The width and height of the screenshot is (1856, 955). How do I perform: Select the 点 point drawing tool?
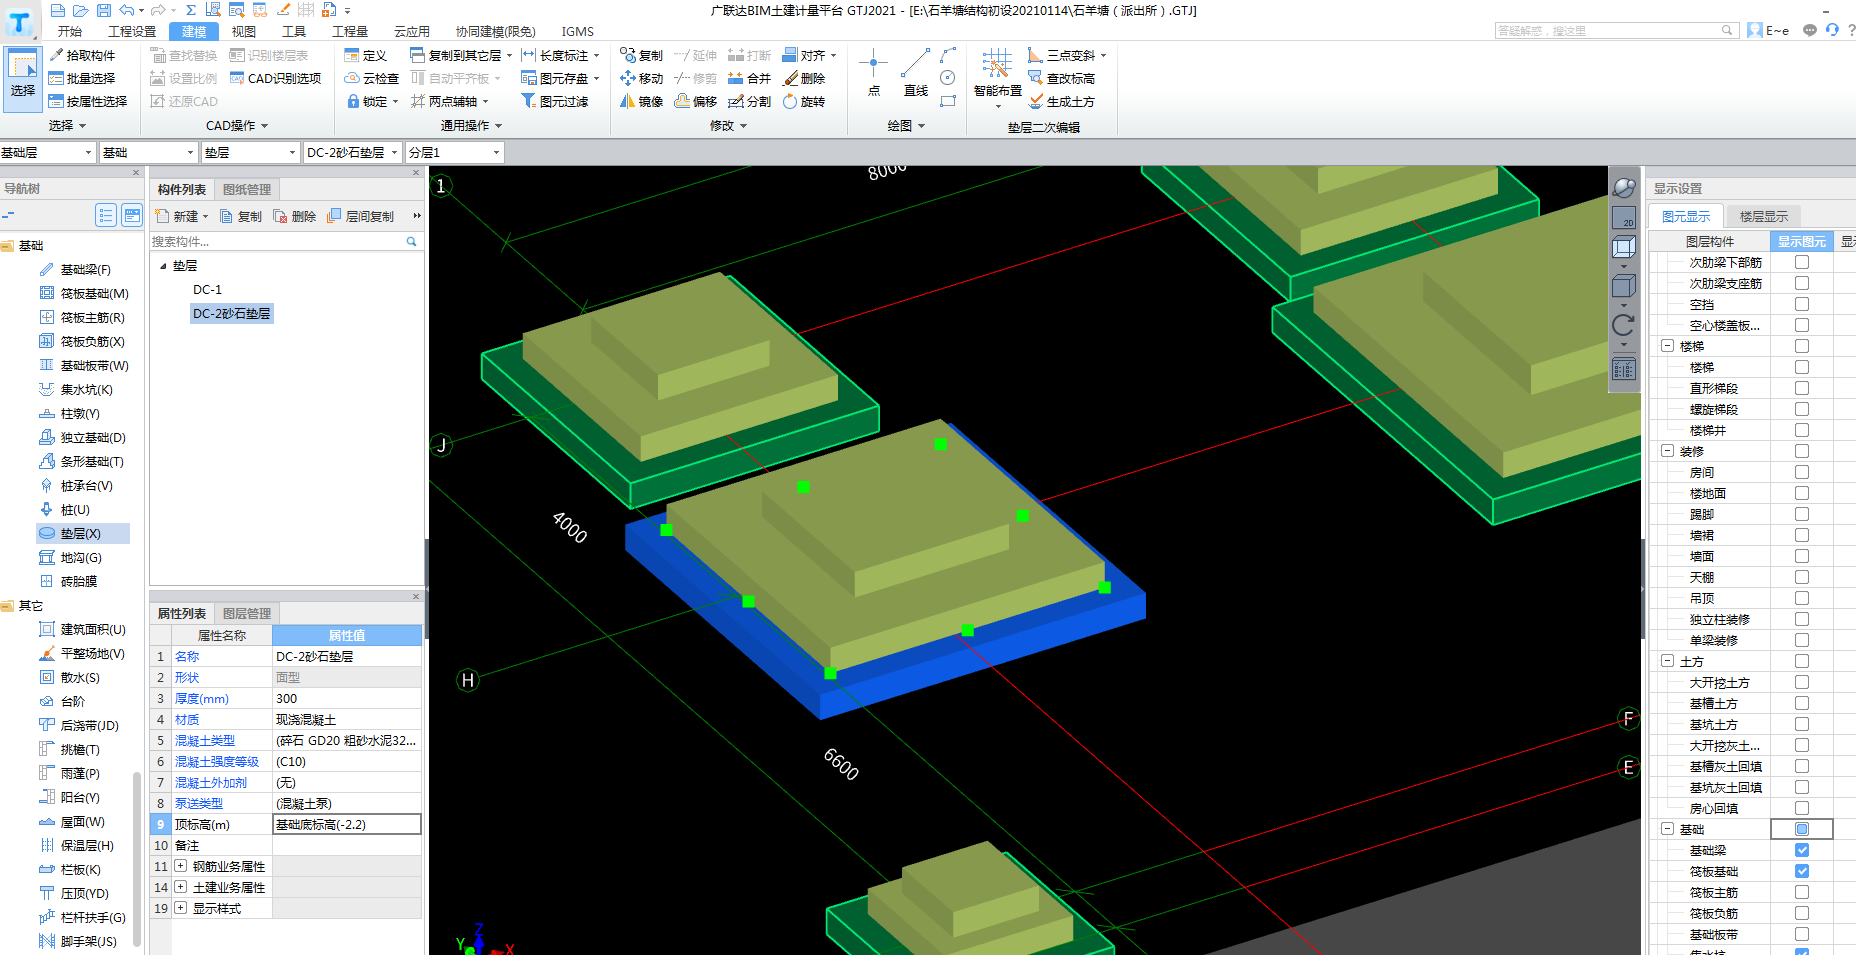click(x=873, y=73)
